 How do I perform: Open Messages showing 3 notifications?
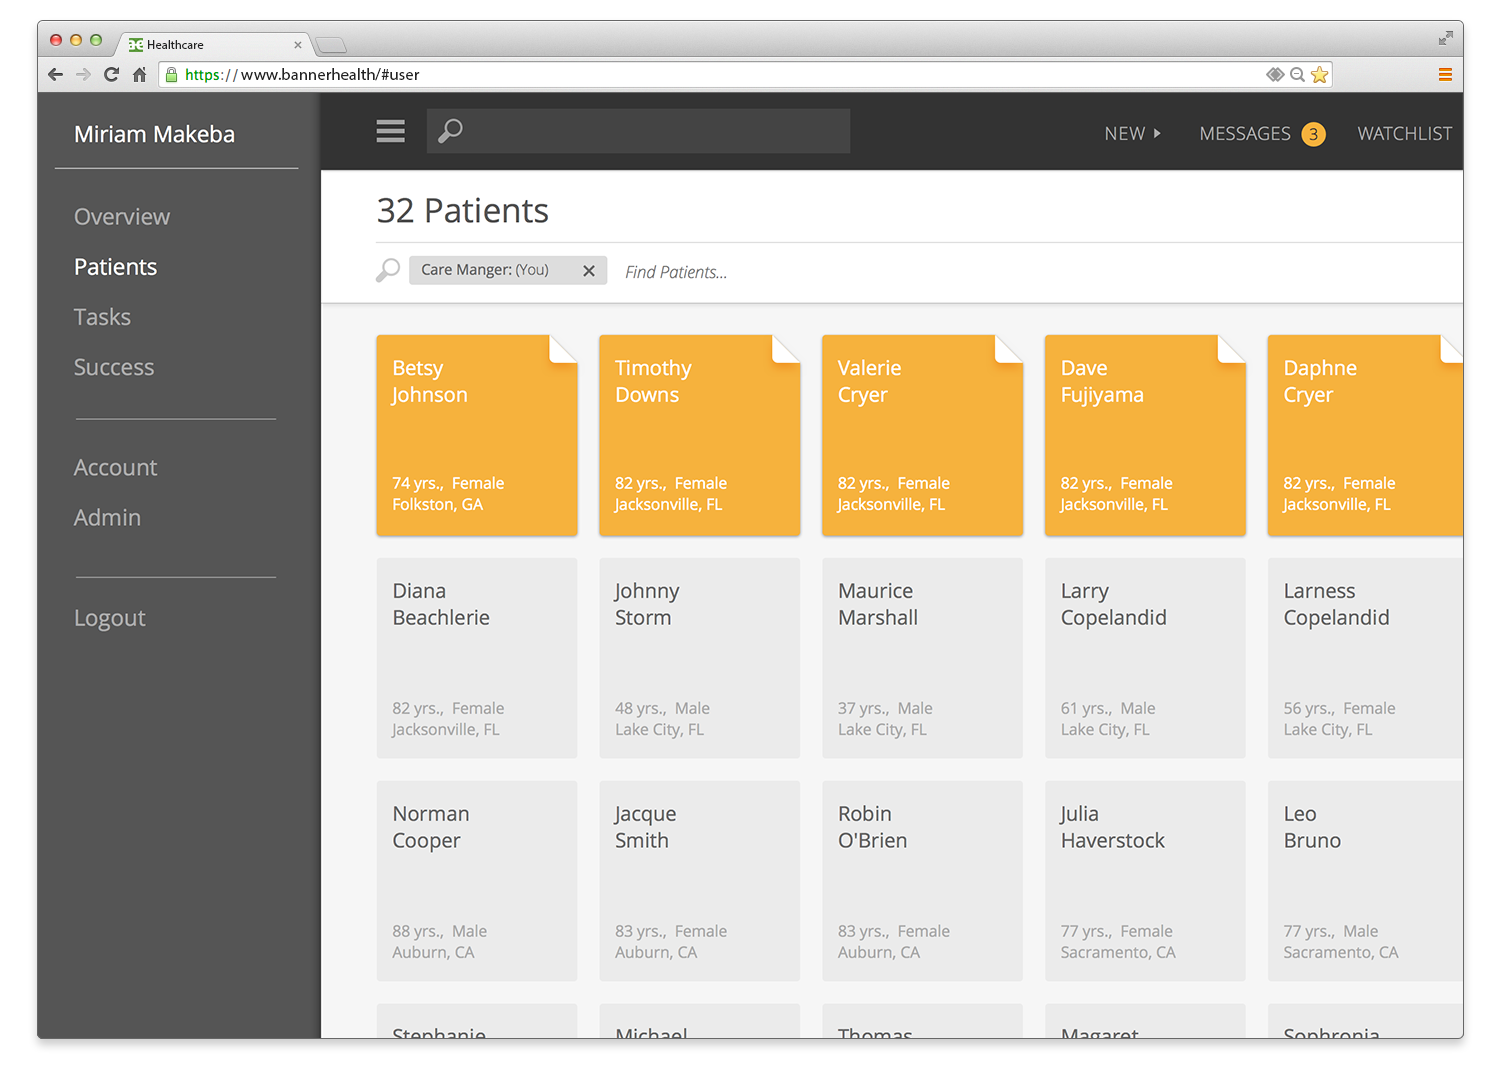coord(1246,133)
